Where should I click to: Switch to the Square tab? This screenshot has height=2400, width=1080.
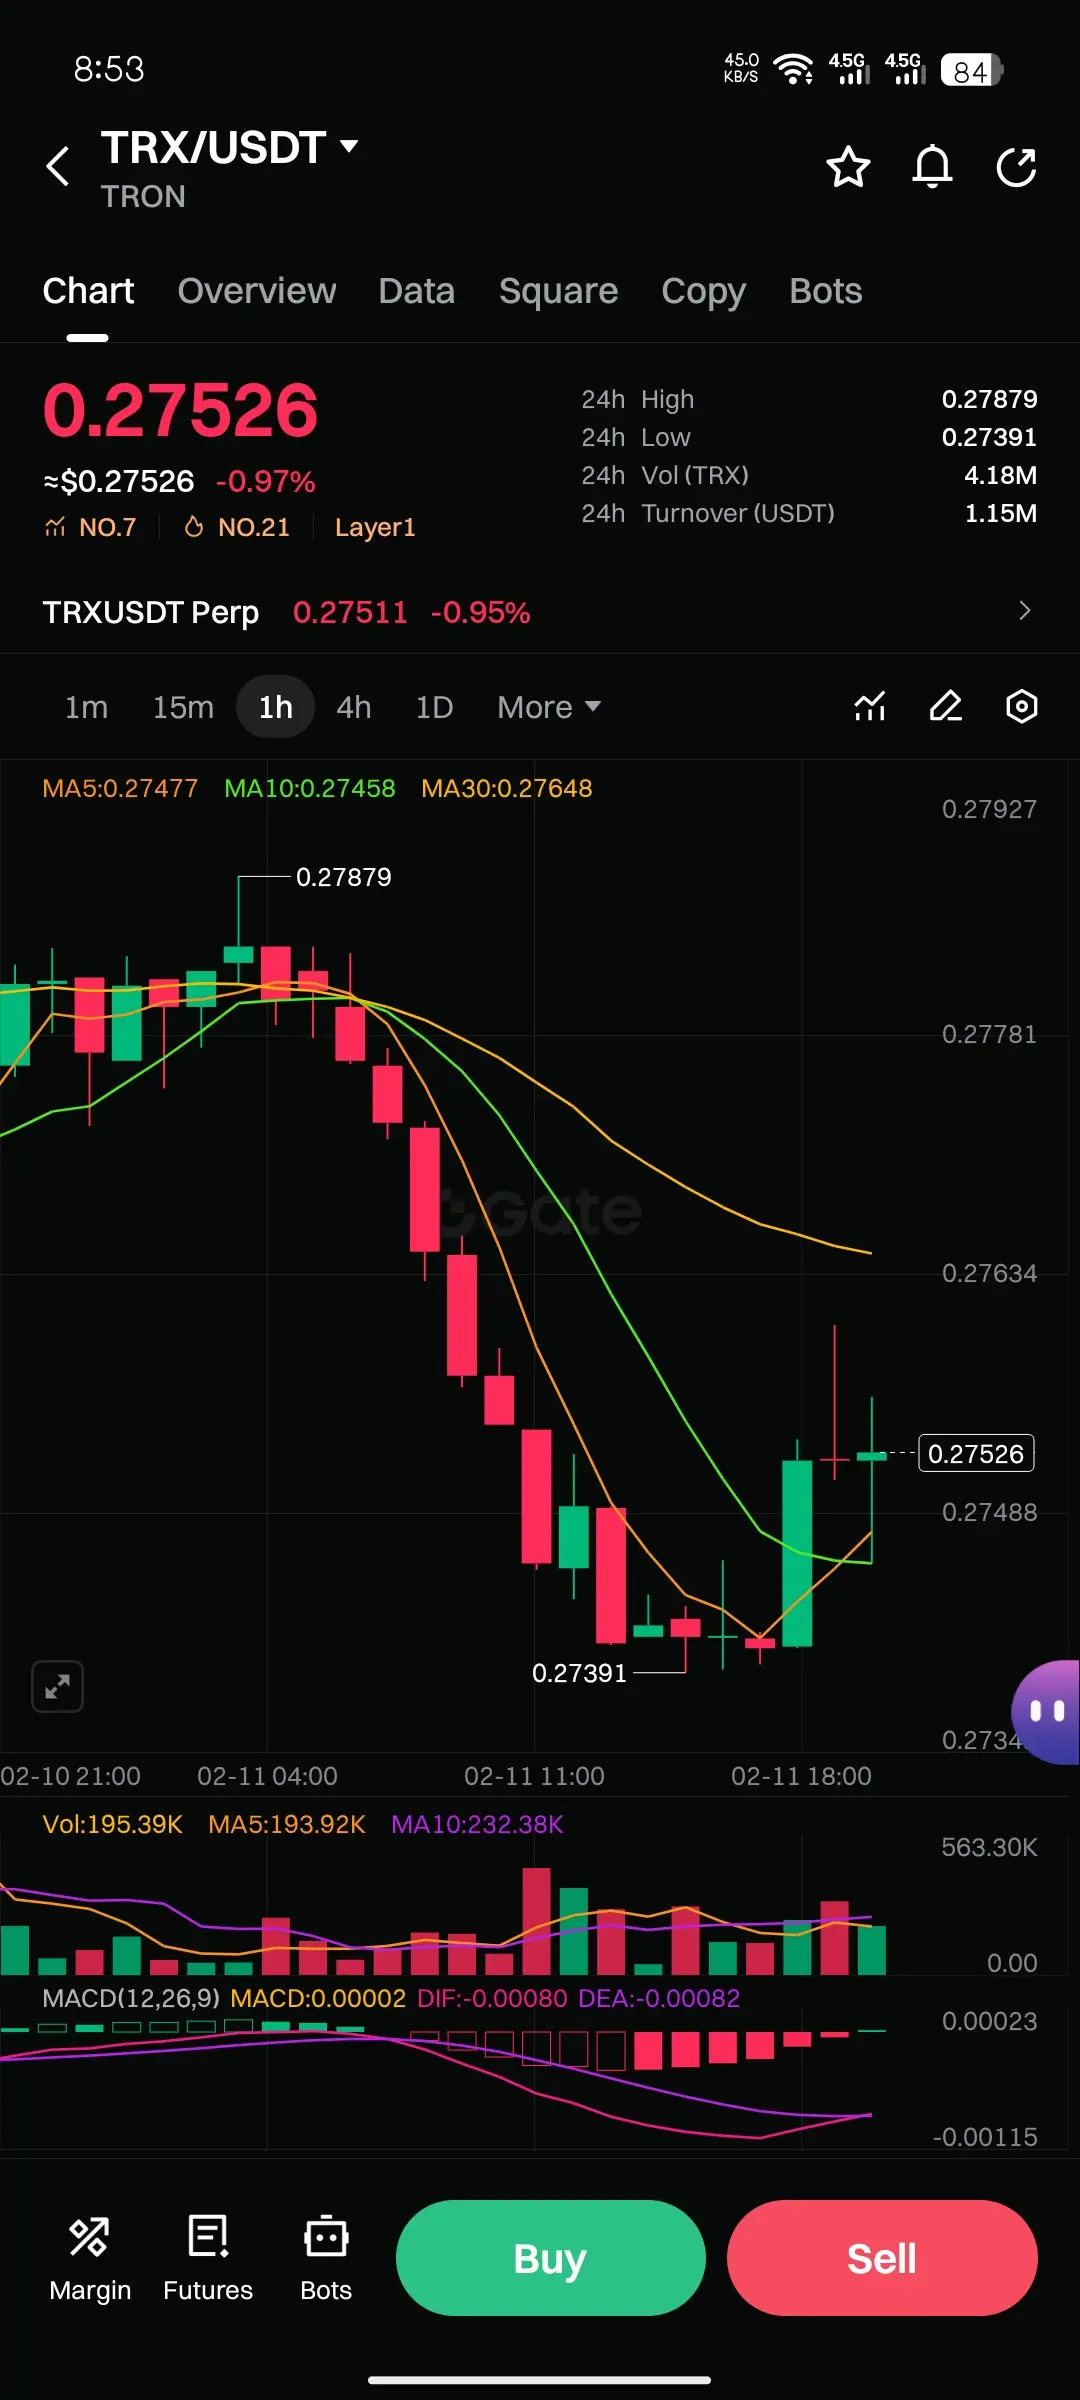pos(559,291)
